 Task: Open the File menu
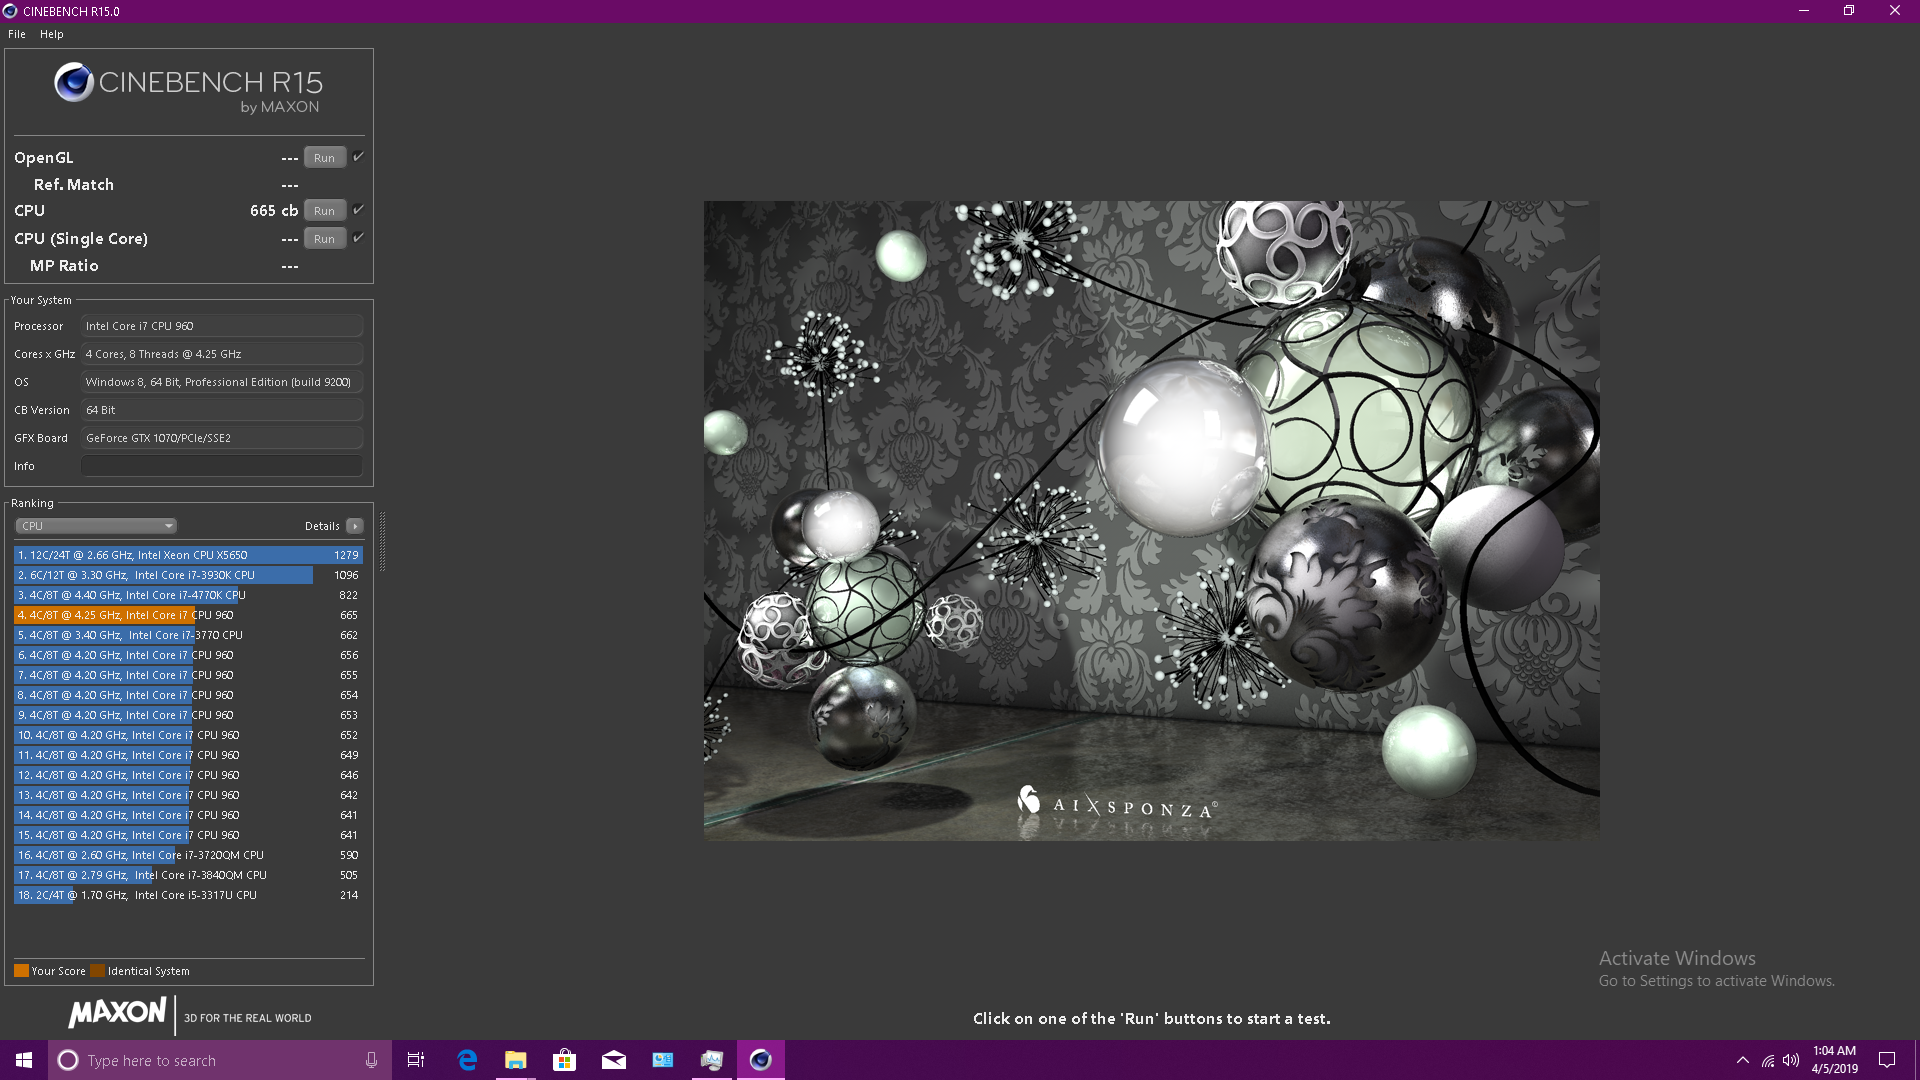tap(17, 34)
